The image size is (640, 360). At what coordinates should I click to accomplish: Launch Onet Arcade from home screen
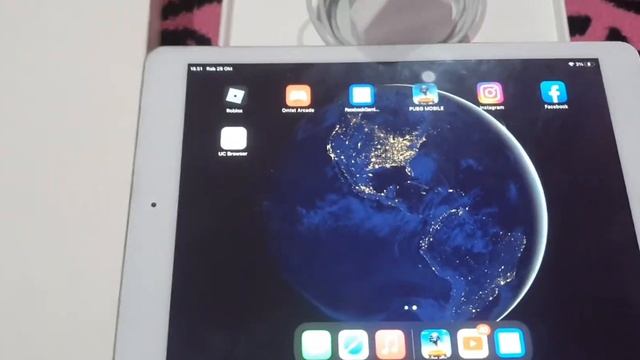(x=298, y=96)
